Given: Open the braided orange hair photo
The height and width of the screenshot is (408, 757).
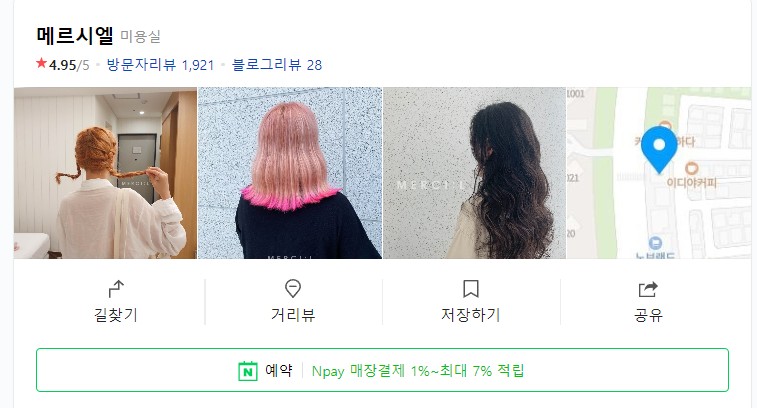Looking at the screenshot, I should 105,173.
